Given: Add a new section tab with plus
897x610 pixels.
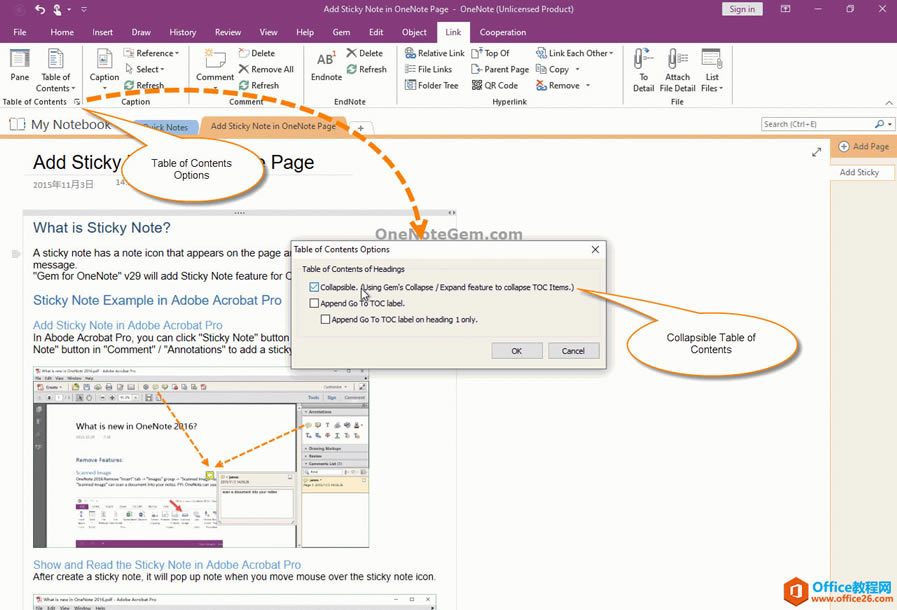Looking at the screenshot, I should click(361, 128).
